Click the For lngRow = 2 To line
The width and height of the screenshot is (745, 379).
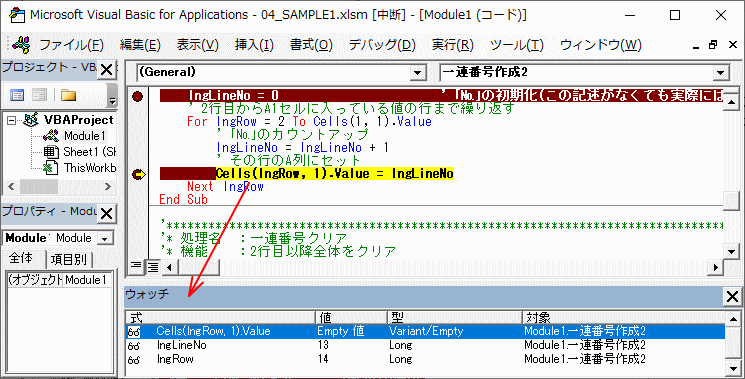click(309, 122)
